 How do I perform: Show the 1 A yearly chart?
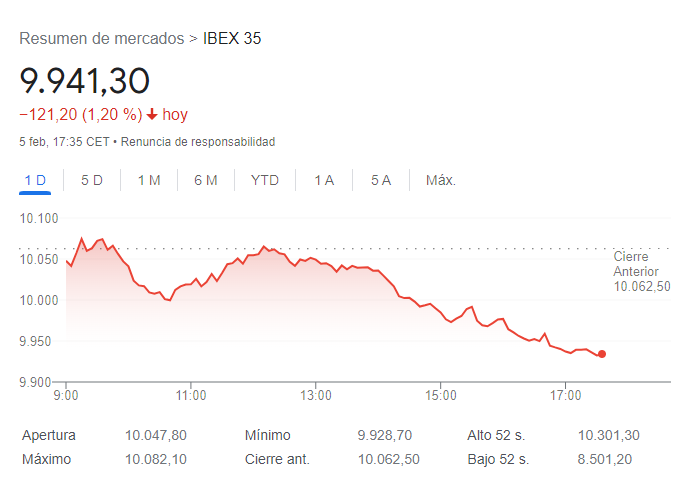pyautogui.click(x=324, y=180)
